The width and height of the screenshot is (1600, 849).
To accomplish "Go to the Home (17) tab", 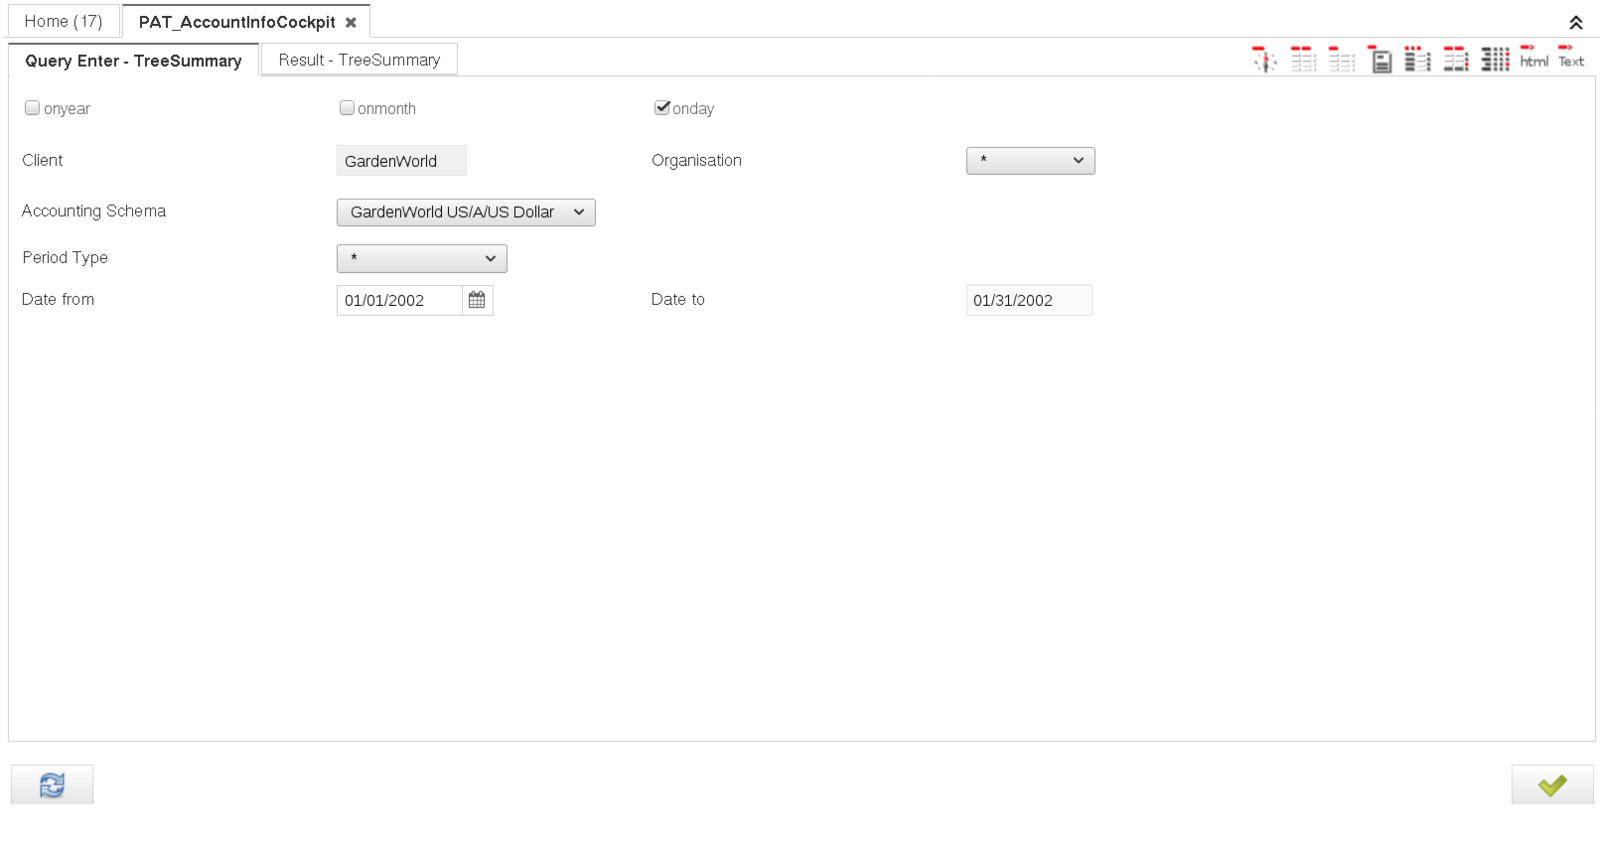I will click(x=63, y=21).
